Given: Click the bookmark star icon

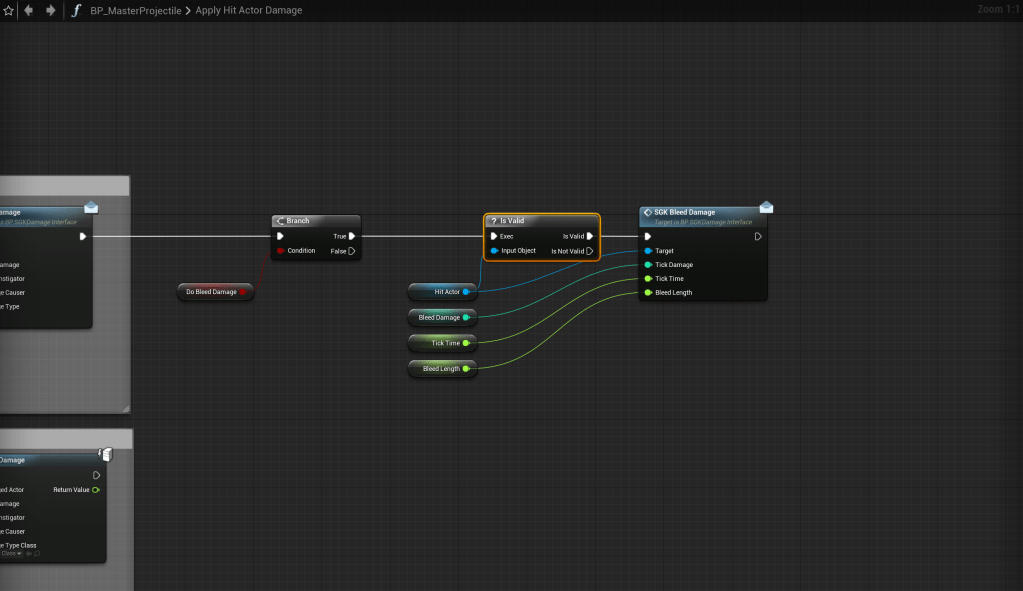Looking at the screenshot, I should (8, 10).
